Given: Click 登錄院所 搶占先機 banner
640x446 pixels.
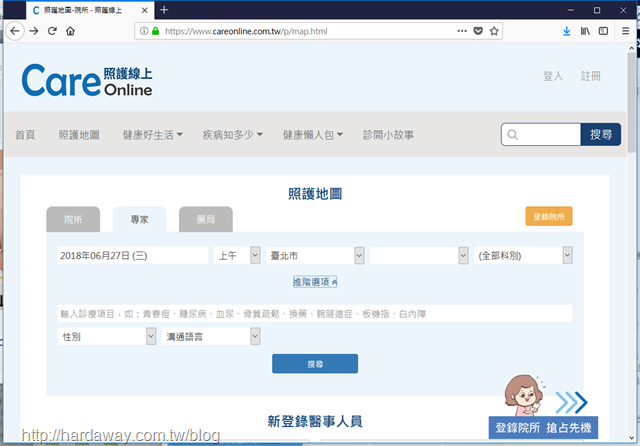Looking at the screenshot, I should (543, 428).
